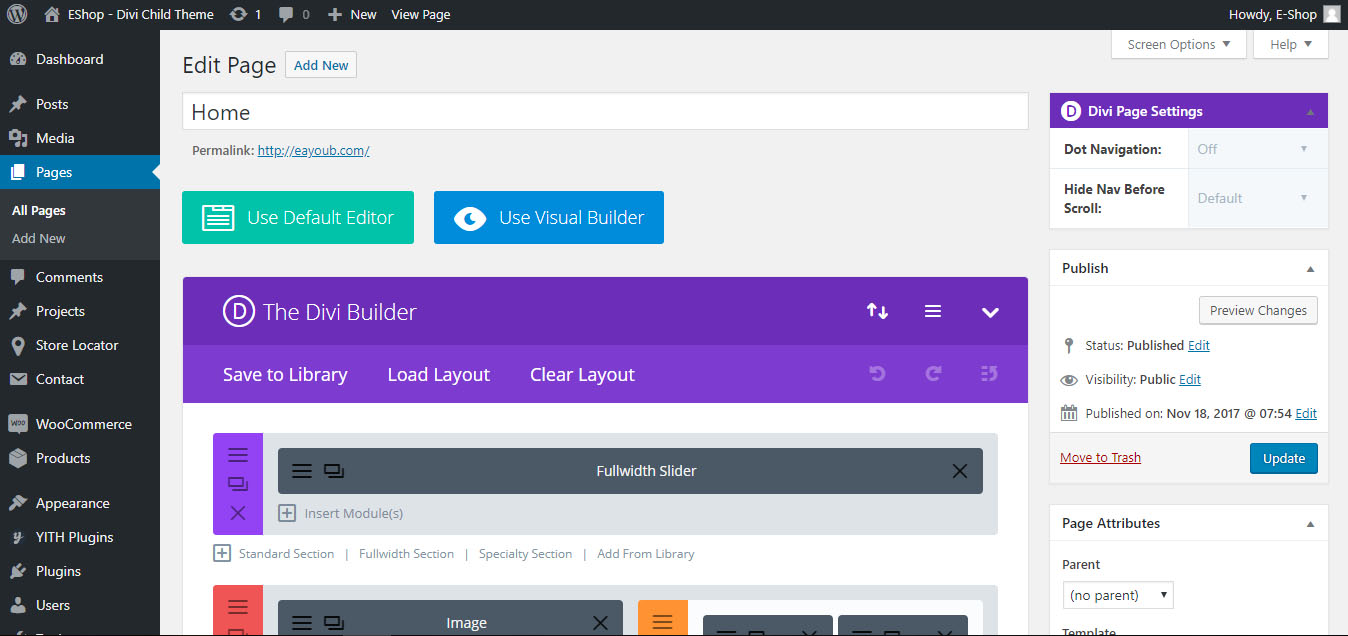This screenshot has width=1348, height=636.
Task: Click Use Visual Builder button
Action: click(549, 217)
